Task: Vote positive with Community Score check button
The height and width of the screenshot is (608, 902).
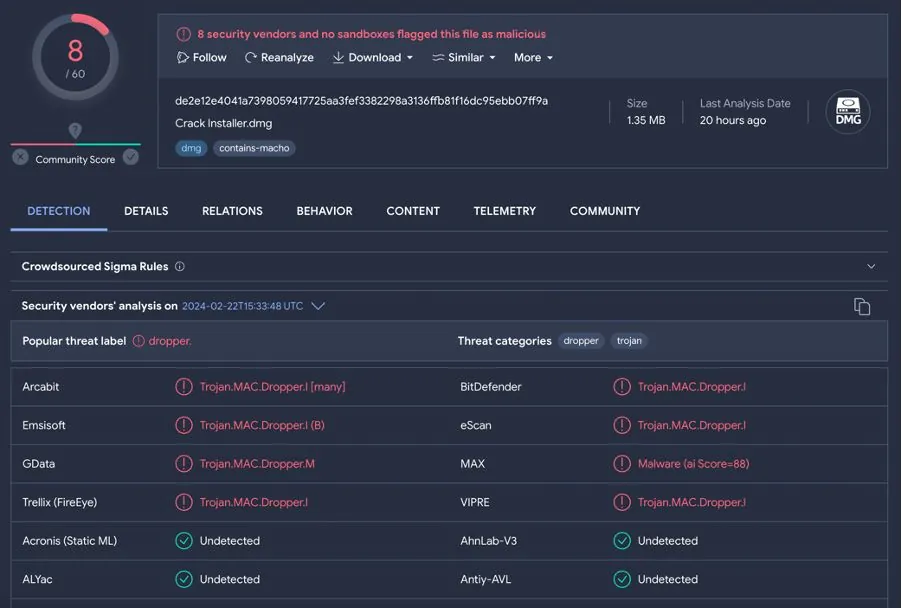Action: [130, 158]
